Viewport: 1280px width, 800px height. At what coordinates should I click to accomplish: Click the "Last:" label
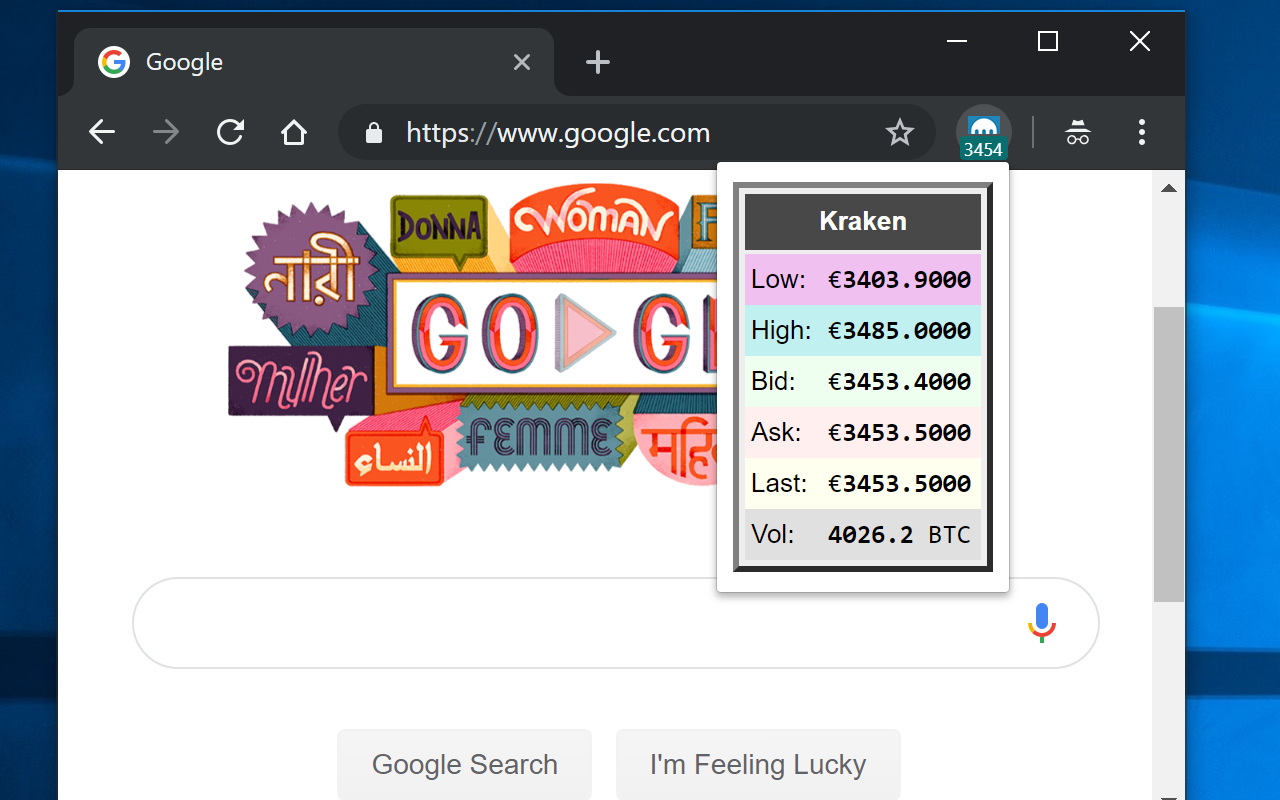click(779, 483)
